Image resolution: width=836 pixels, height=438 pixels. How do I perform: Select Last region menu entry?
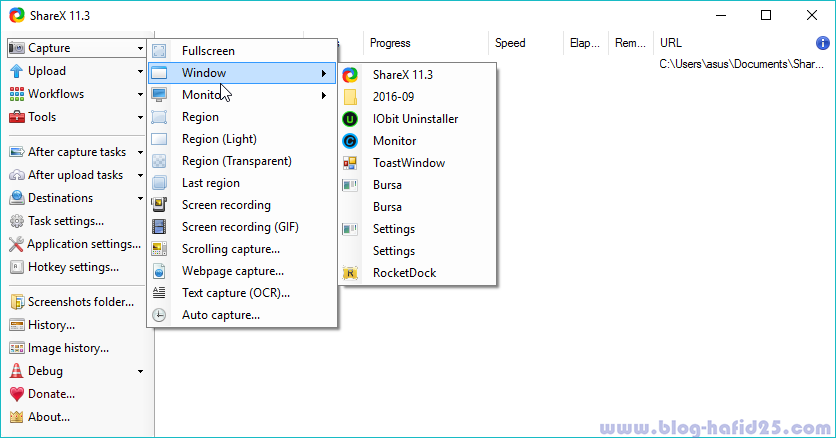pos(242,183)
